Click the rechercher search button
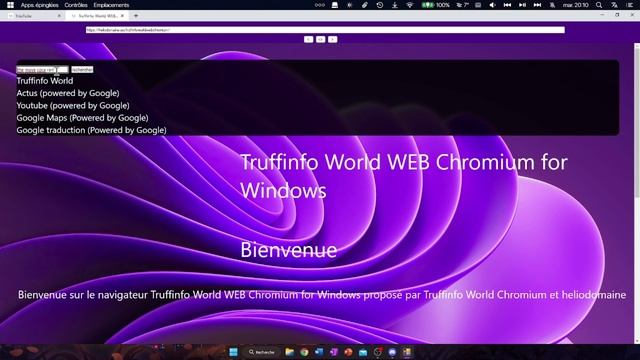Screen dimensions: 640x360 [x=82, y=69]
